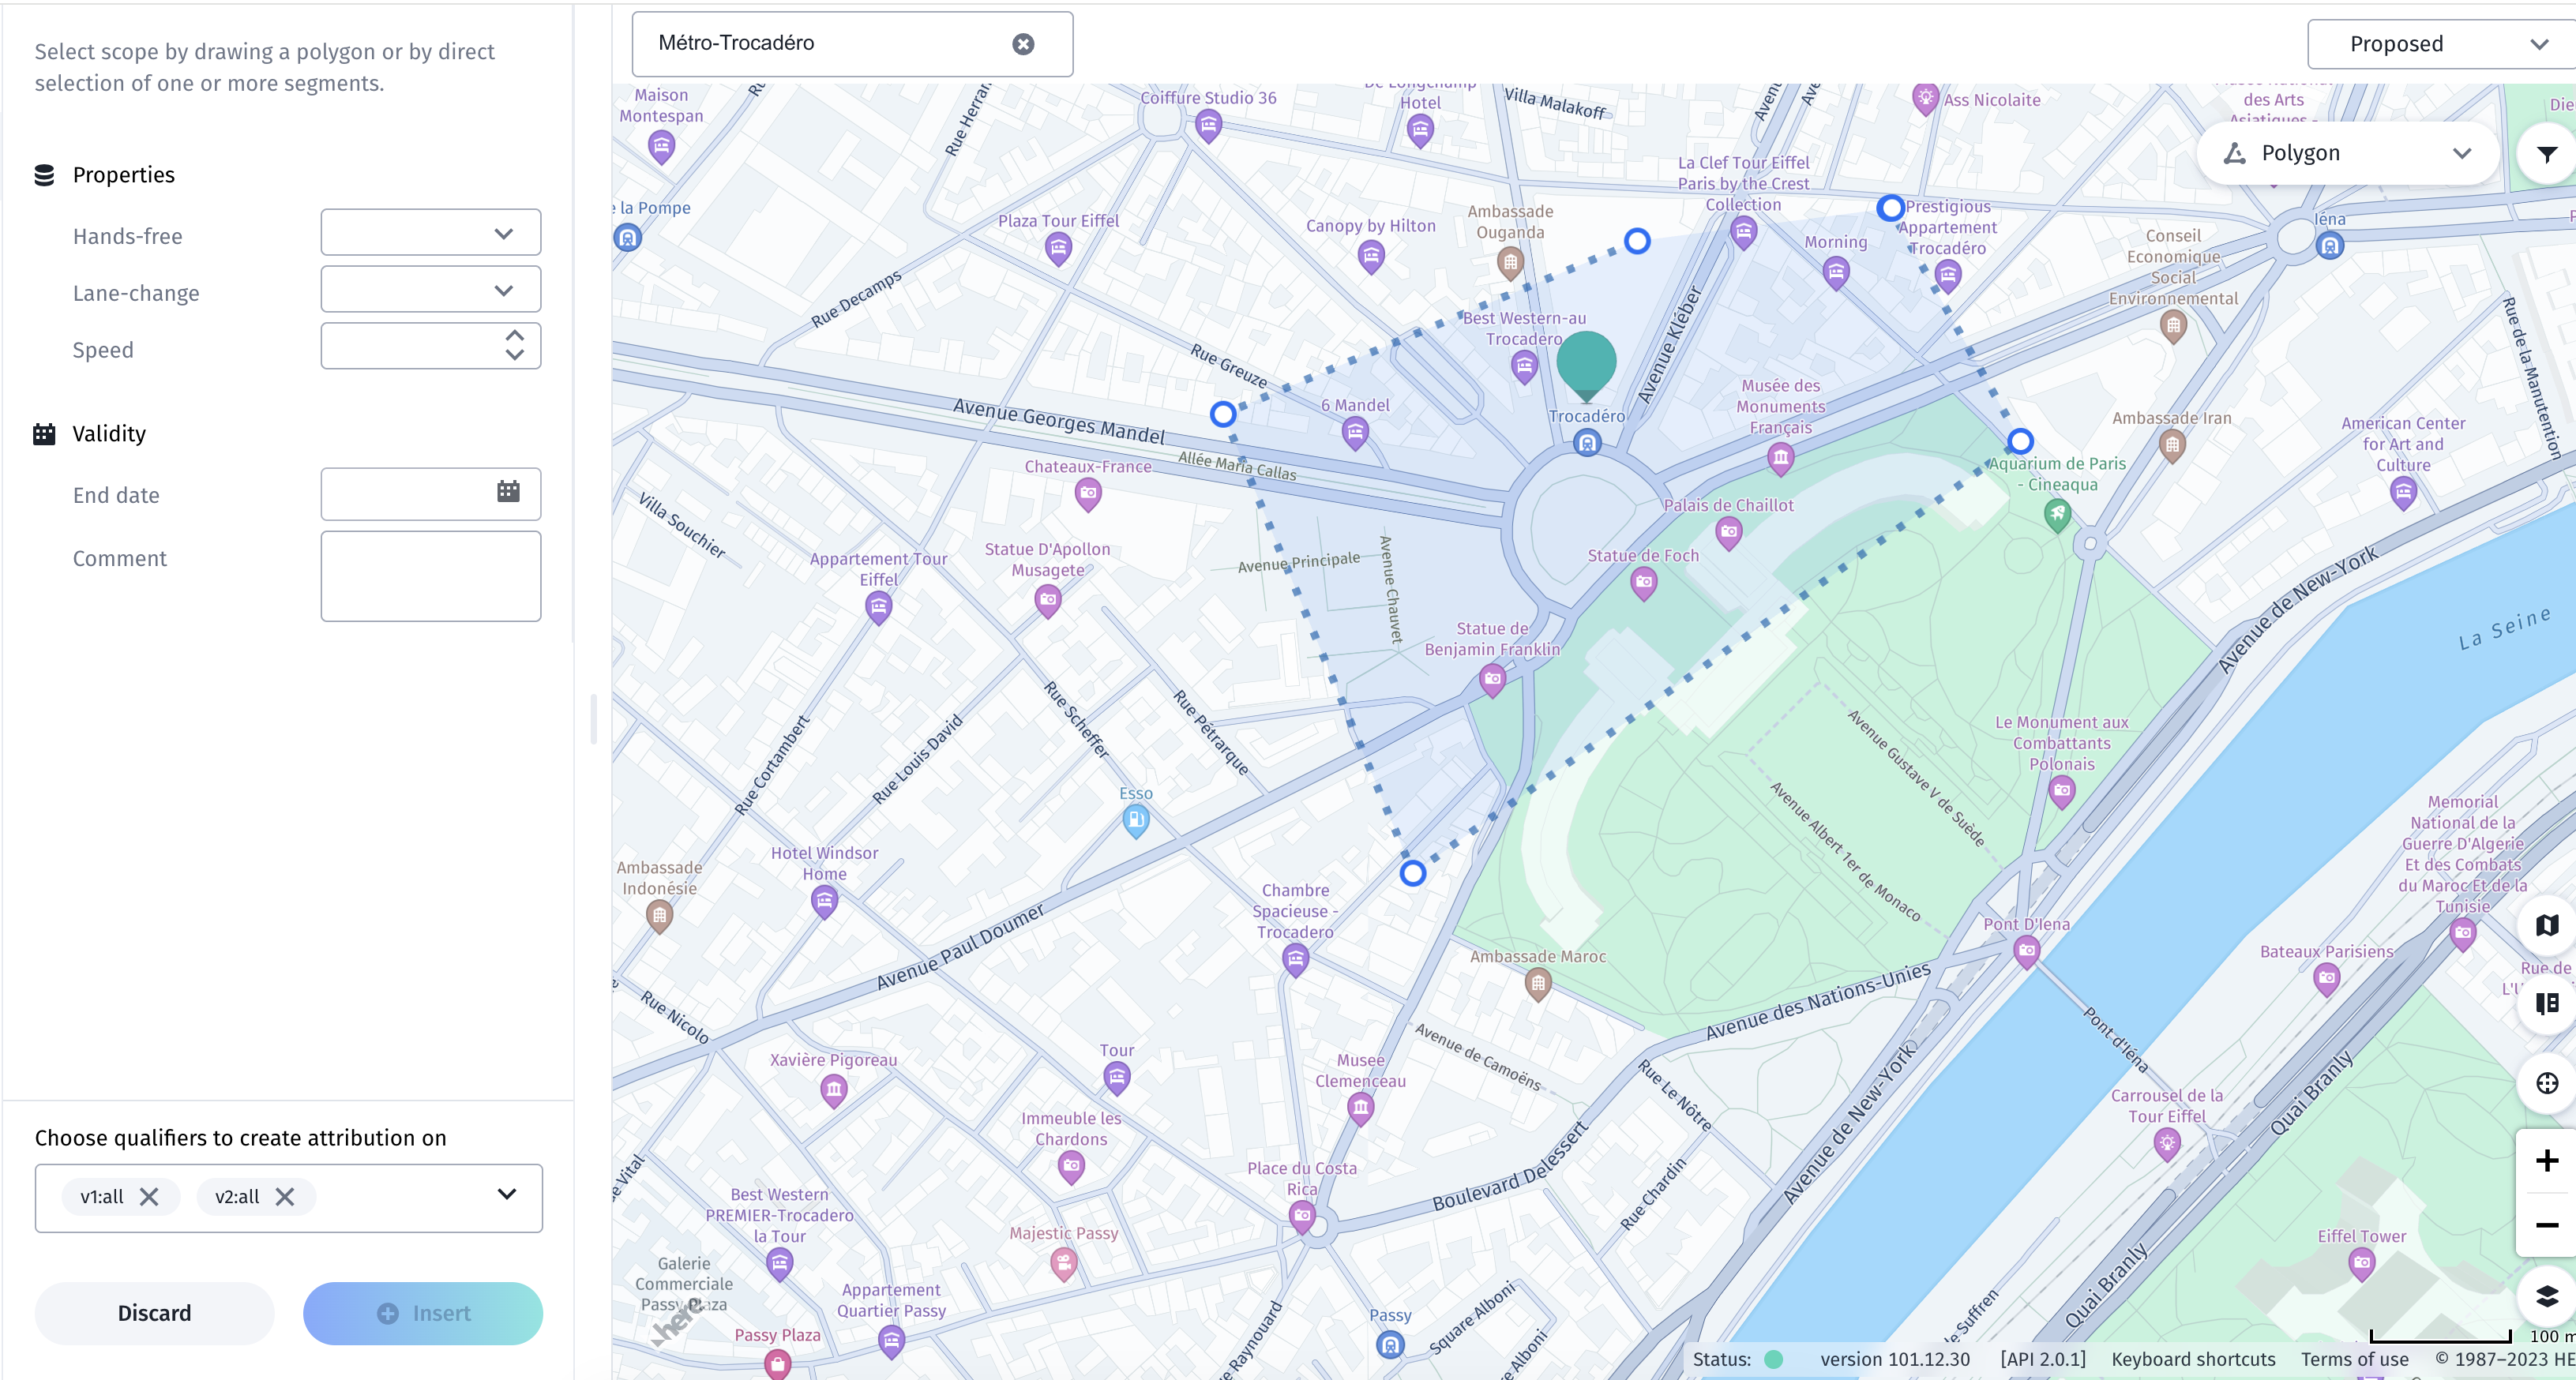
Task: Zoom in with the plus button
Action: tap(2547, 1161)
